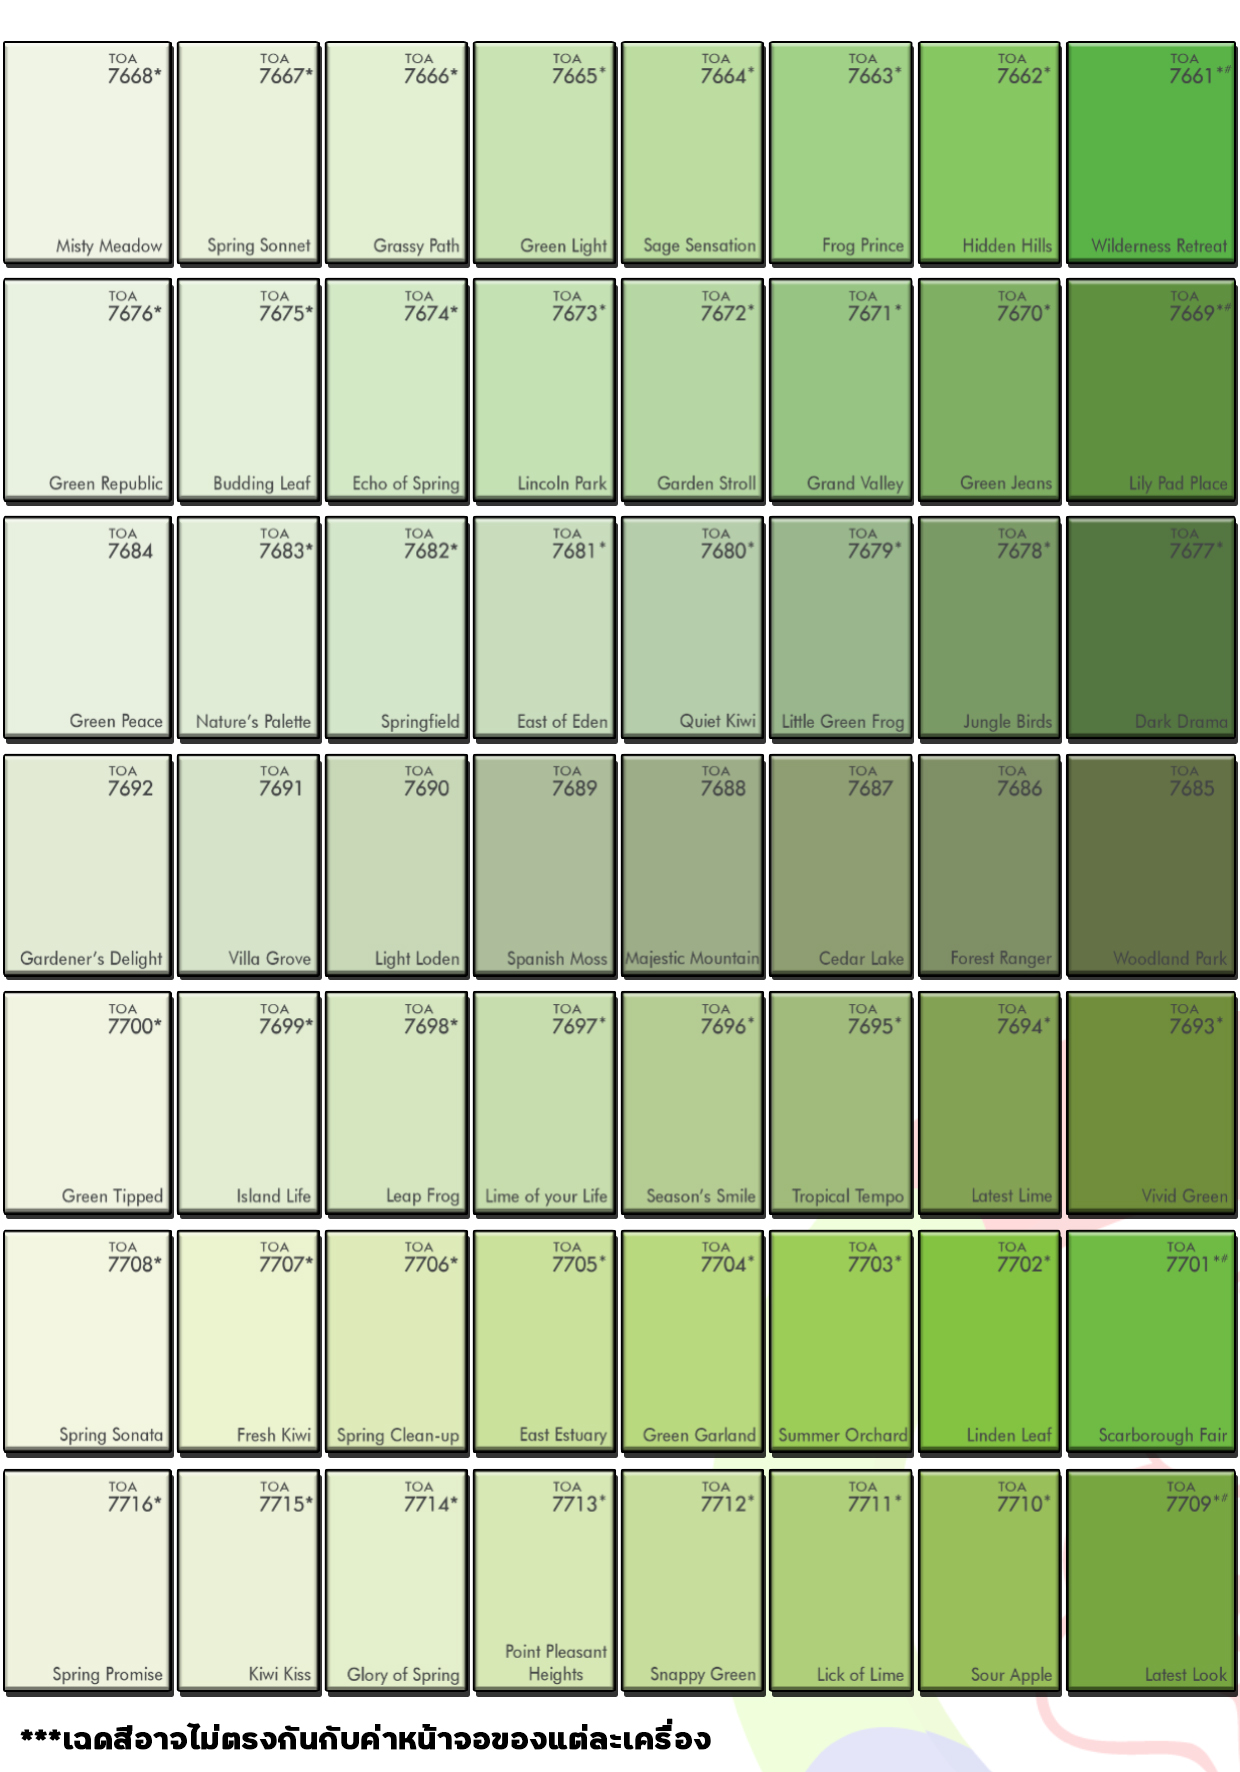Select the Sour Apple 7710 swatch
The image size is (1240, 1772).
(x=989, y=1582)
